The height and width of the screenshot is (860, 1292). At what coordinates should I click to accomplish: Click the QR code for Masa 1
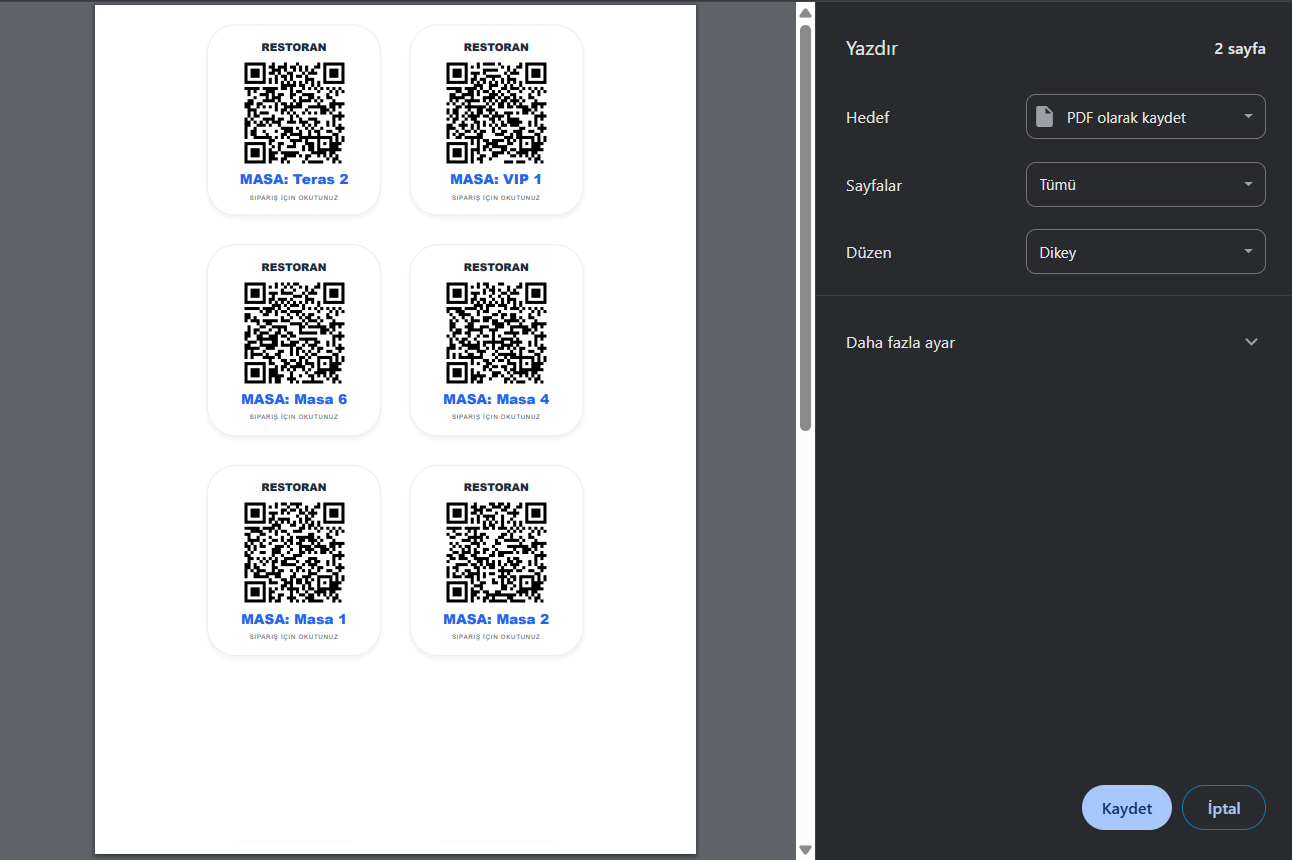[x=294, y=553]
